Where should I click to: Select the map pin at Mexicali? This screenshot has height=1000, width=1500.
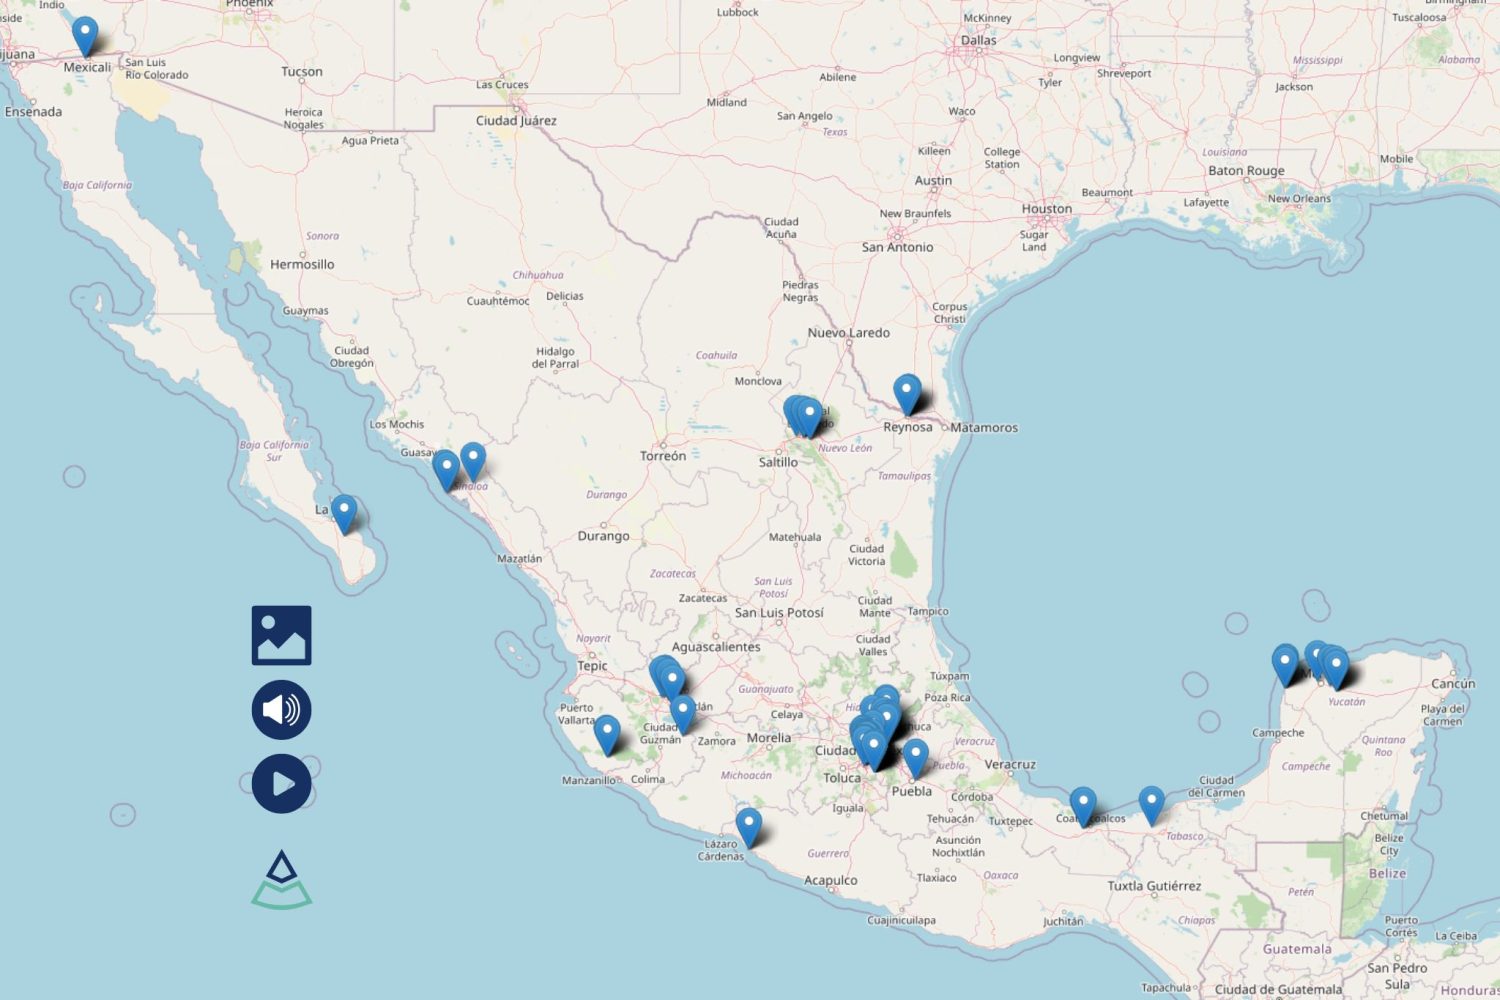point(85,36)
